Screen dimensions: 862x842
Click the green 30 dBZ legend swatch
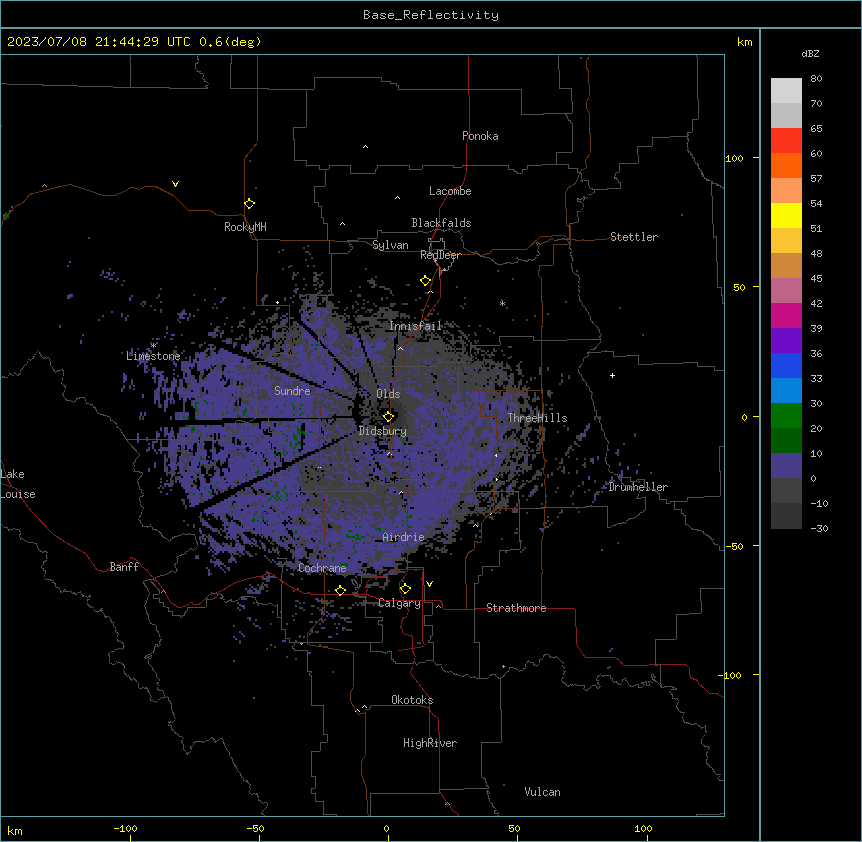[786, 416]
